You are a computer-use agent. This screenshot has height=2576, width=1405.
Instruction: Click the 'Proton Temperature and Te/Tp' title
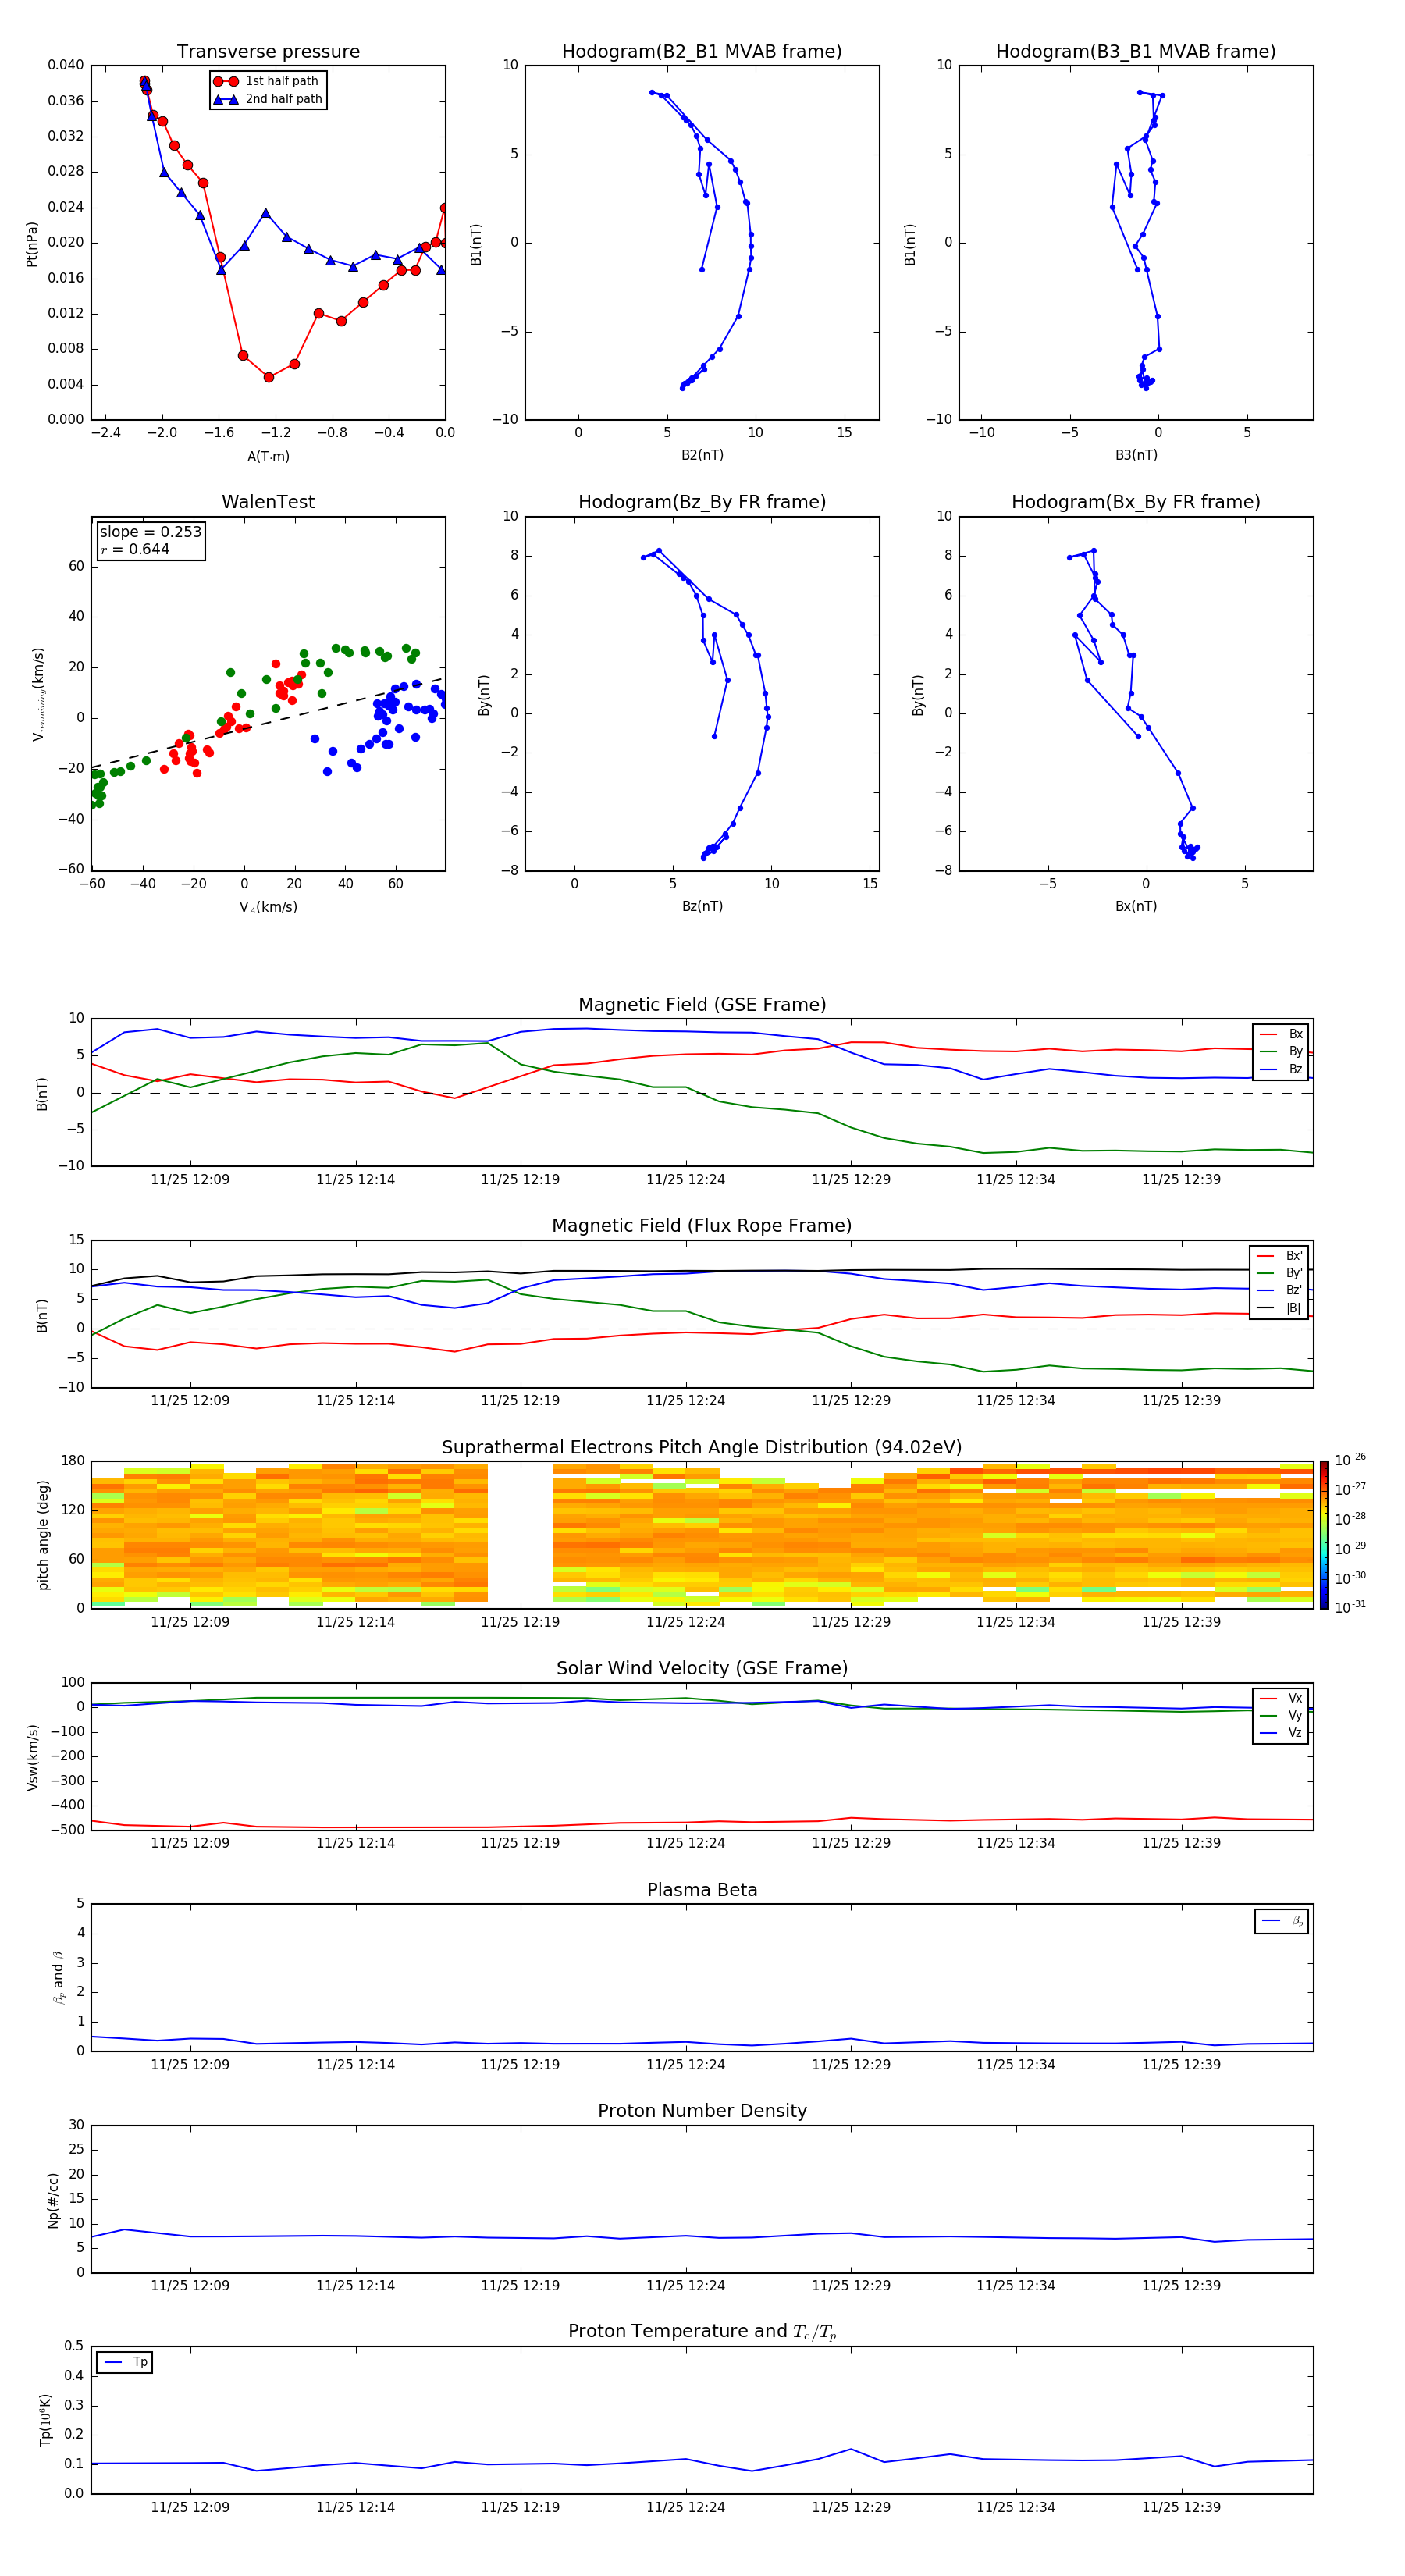702,2332
